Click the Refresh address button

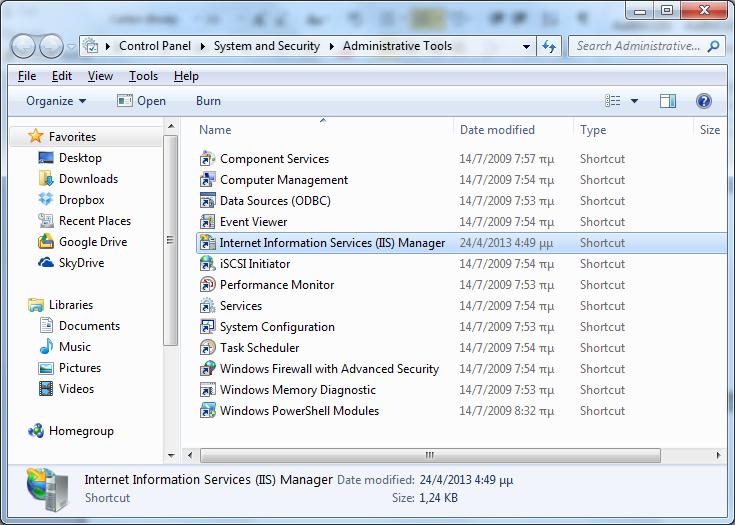coord(549,46)
